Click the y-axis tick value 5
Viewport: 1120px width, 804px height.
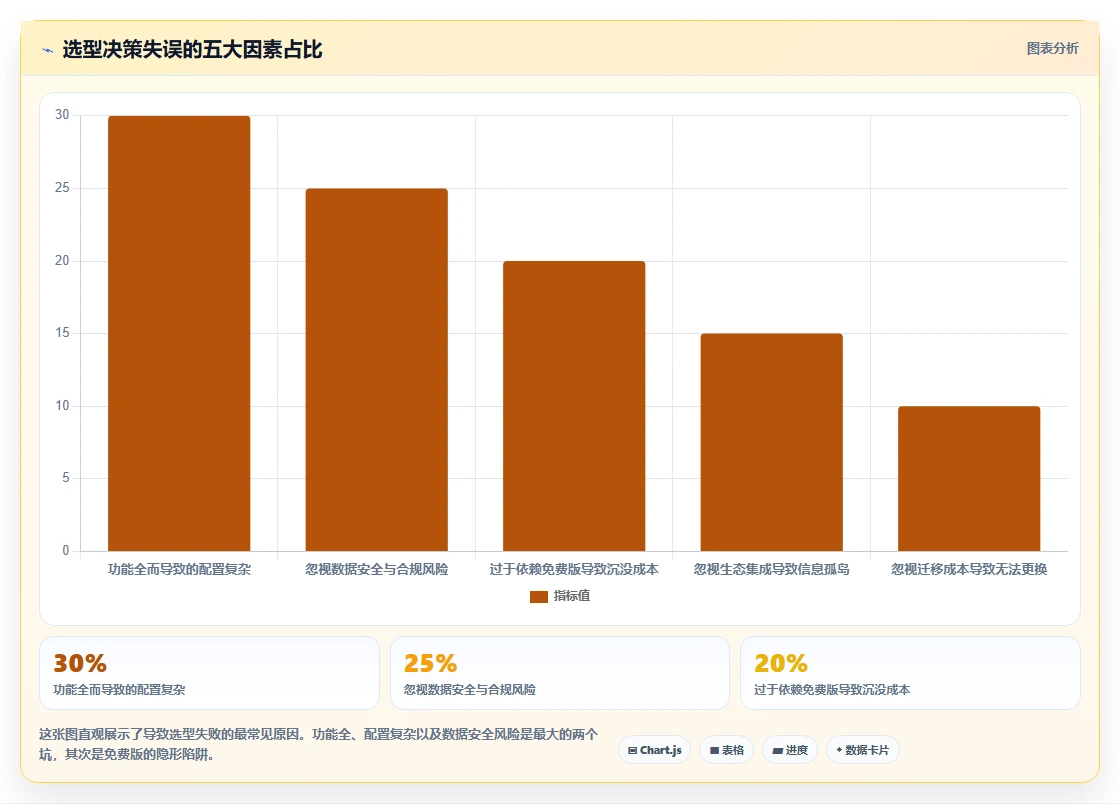[66, 478]
